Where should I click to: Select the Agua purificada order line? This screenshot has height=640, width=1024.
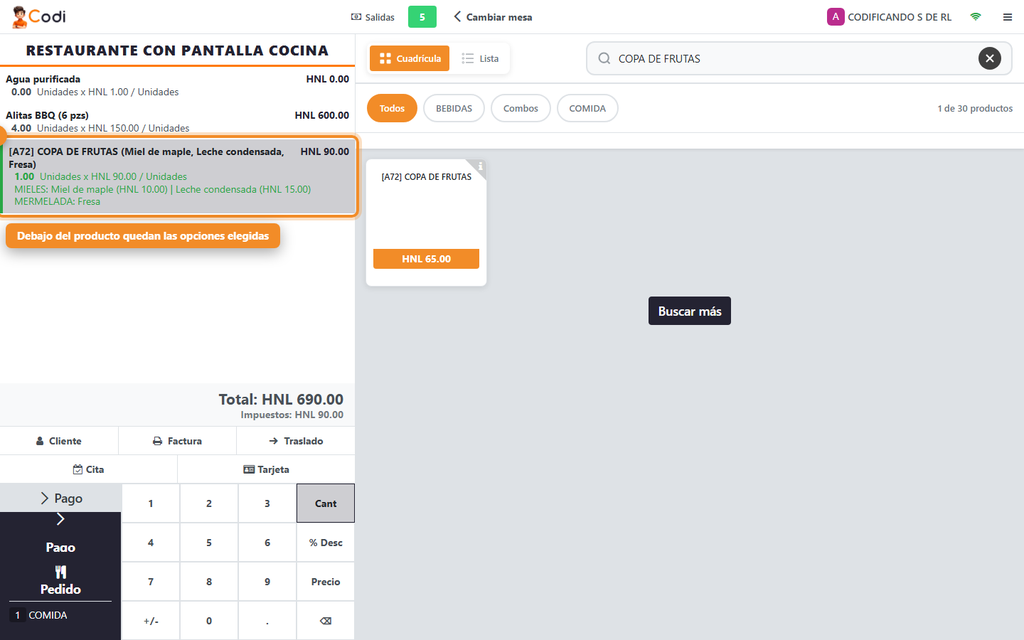pos(177,85)
